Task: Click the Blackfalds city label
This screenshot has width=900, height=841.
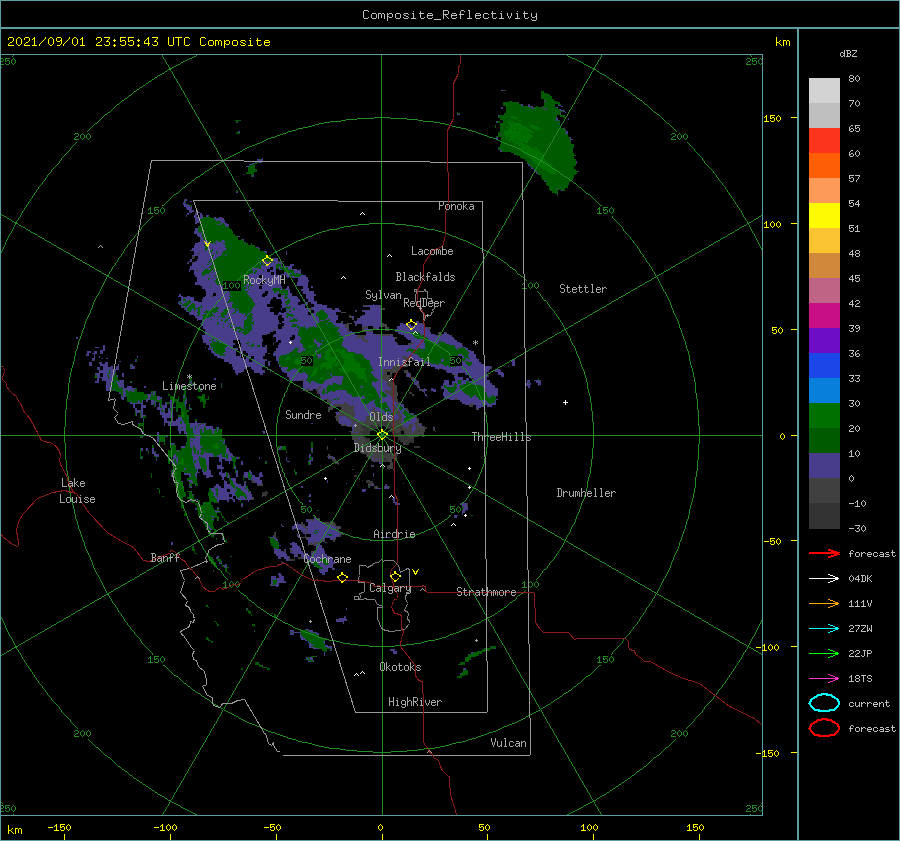Action: [x=425, y=277]
